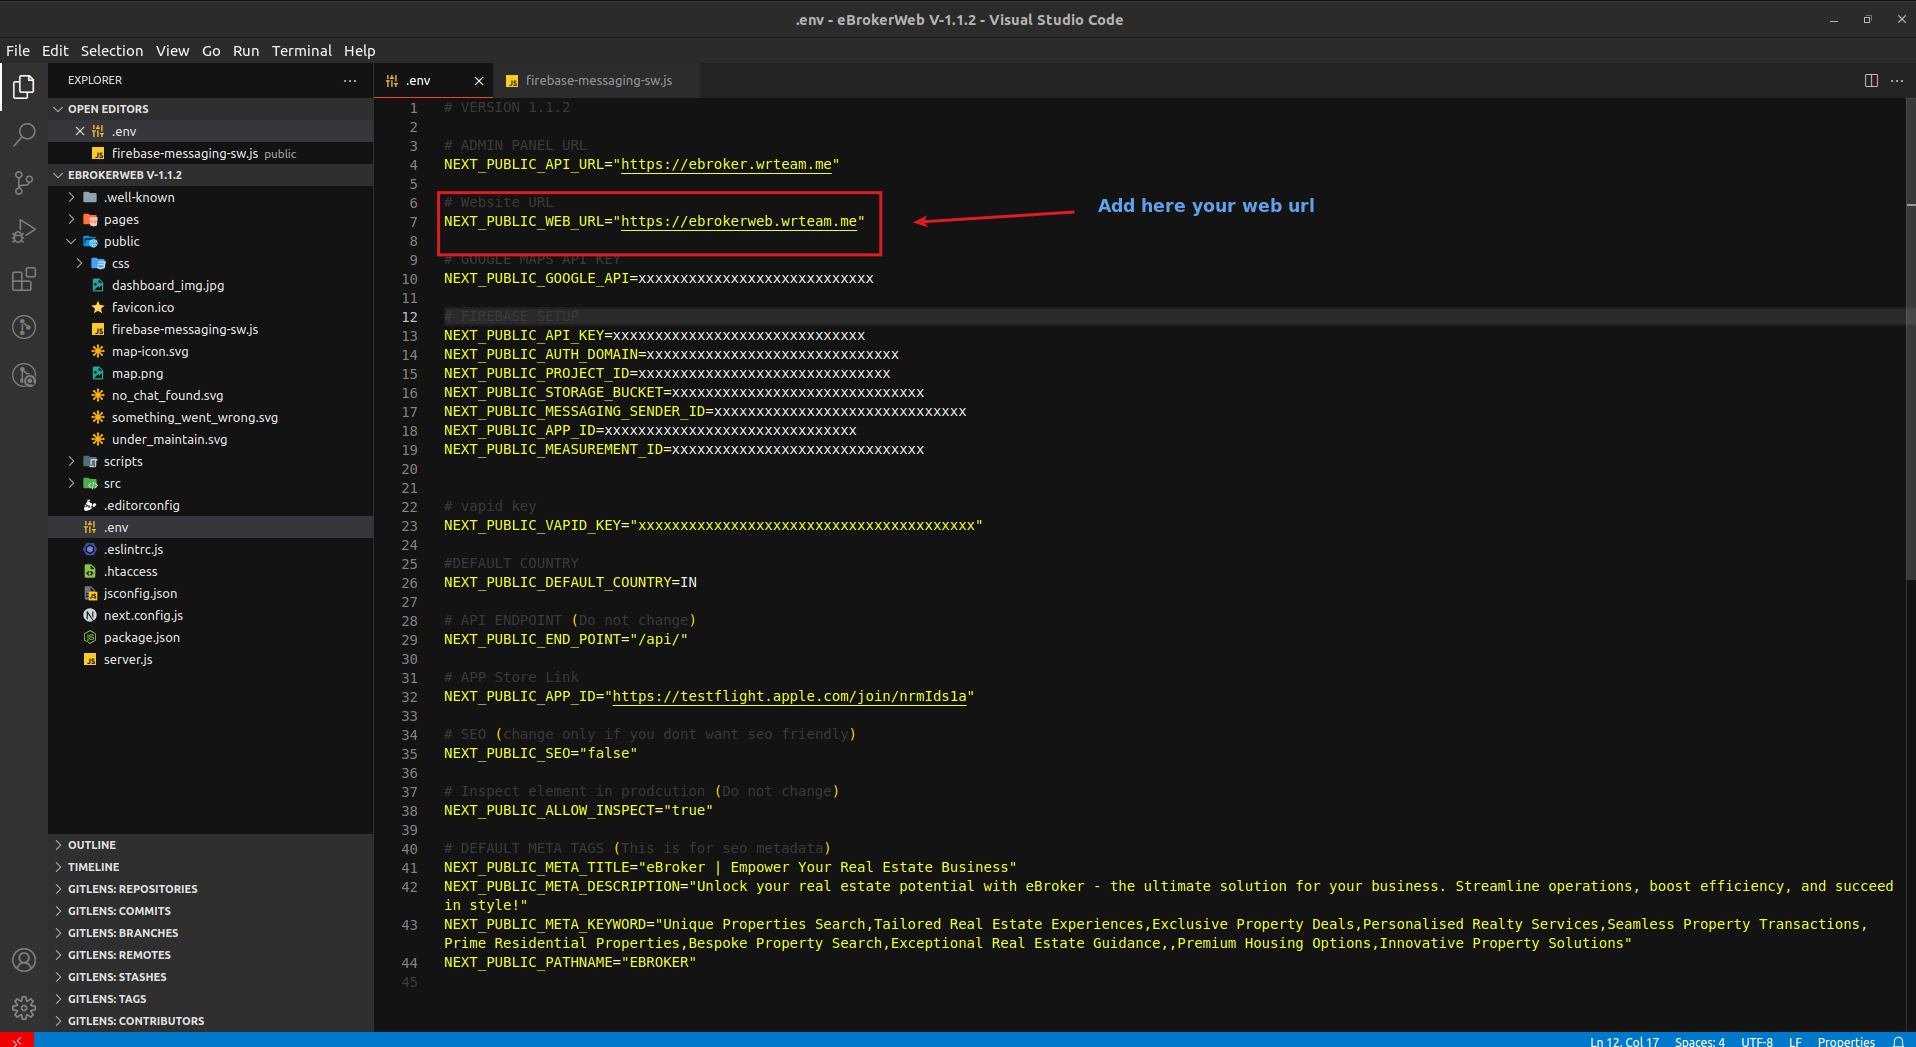
Task: Open the GitLens activity bar icon
Action: (24, 327)
